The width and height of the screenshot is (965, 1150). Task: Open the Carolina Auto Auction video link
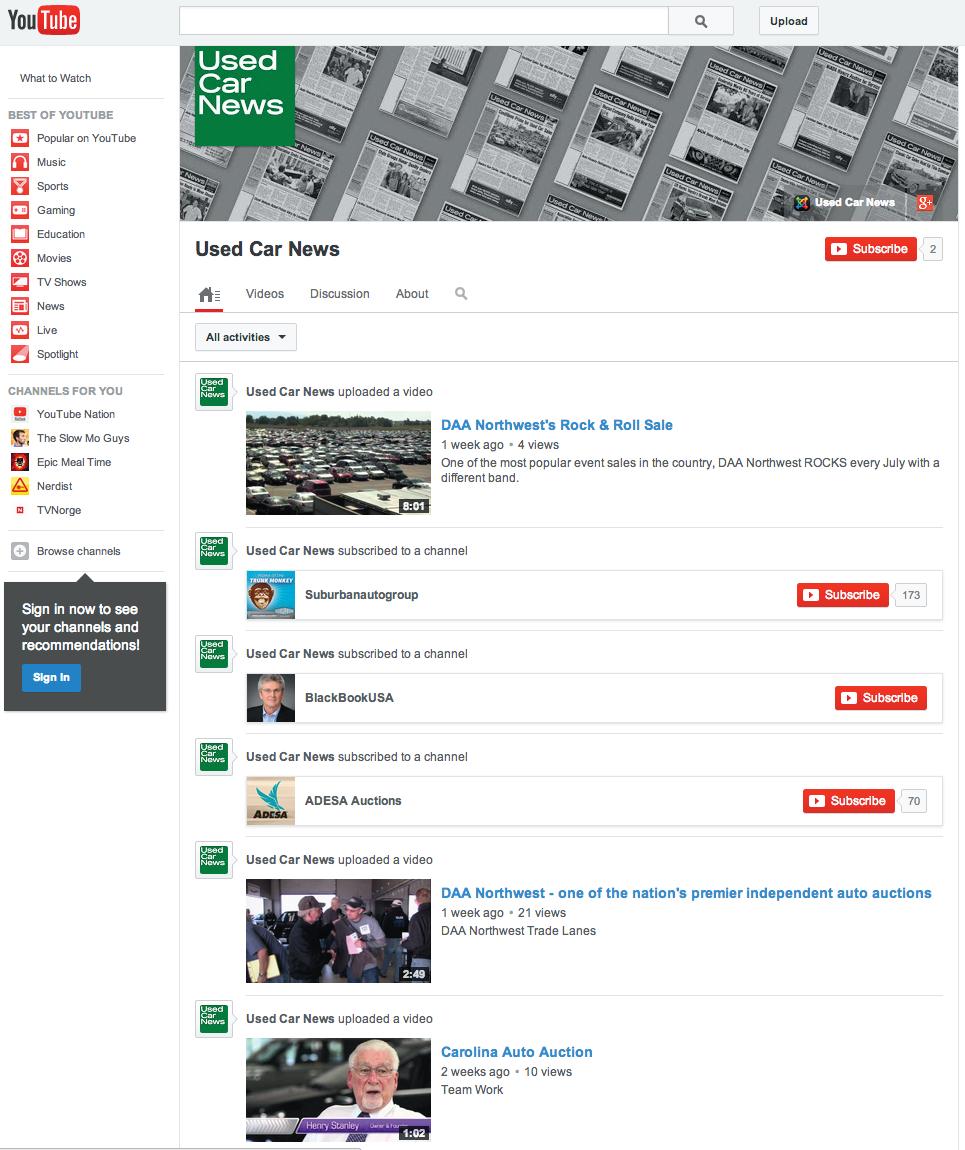click(x=516, y=1052)
